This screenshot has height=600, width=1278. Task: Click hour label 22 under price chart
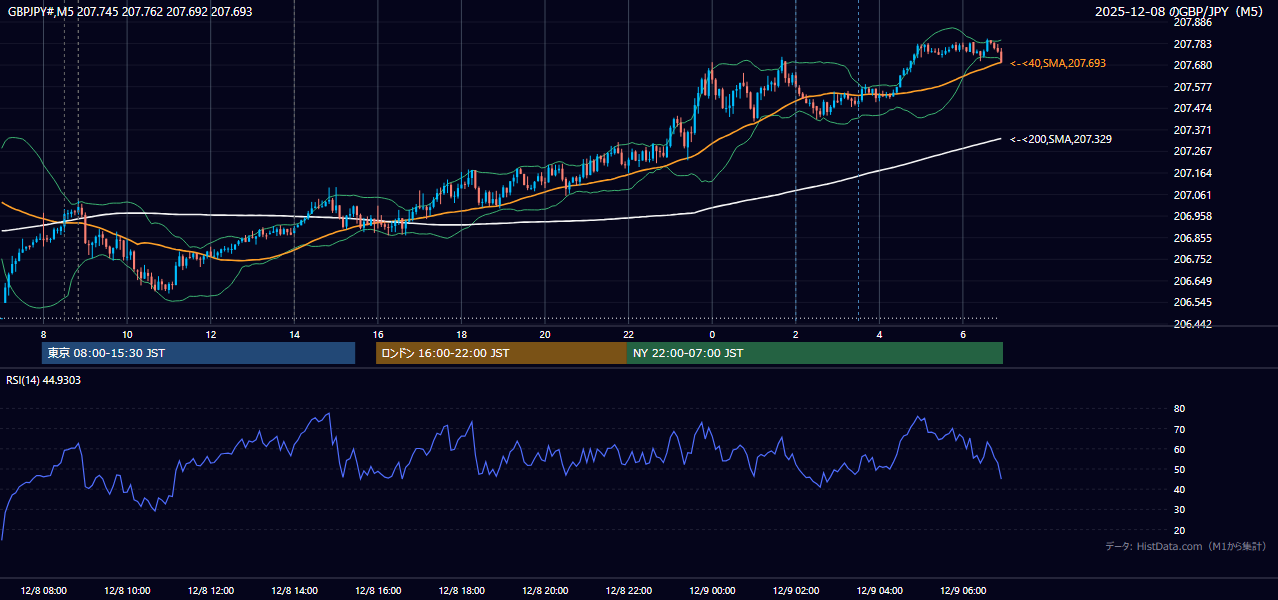click(x=628, y=334)
